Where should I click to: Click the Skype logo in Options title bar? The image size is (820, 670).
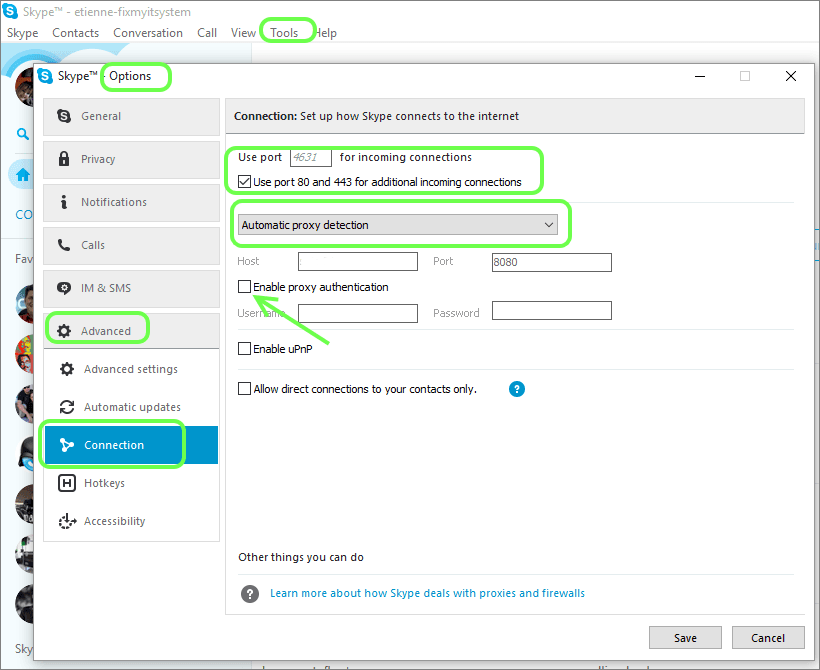pos(45,76)
